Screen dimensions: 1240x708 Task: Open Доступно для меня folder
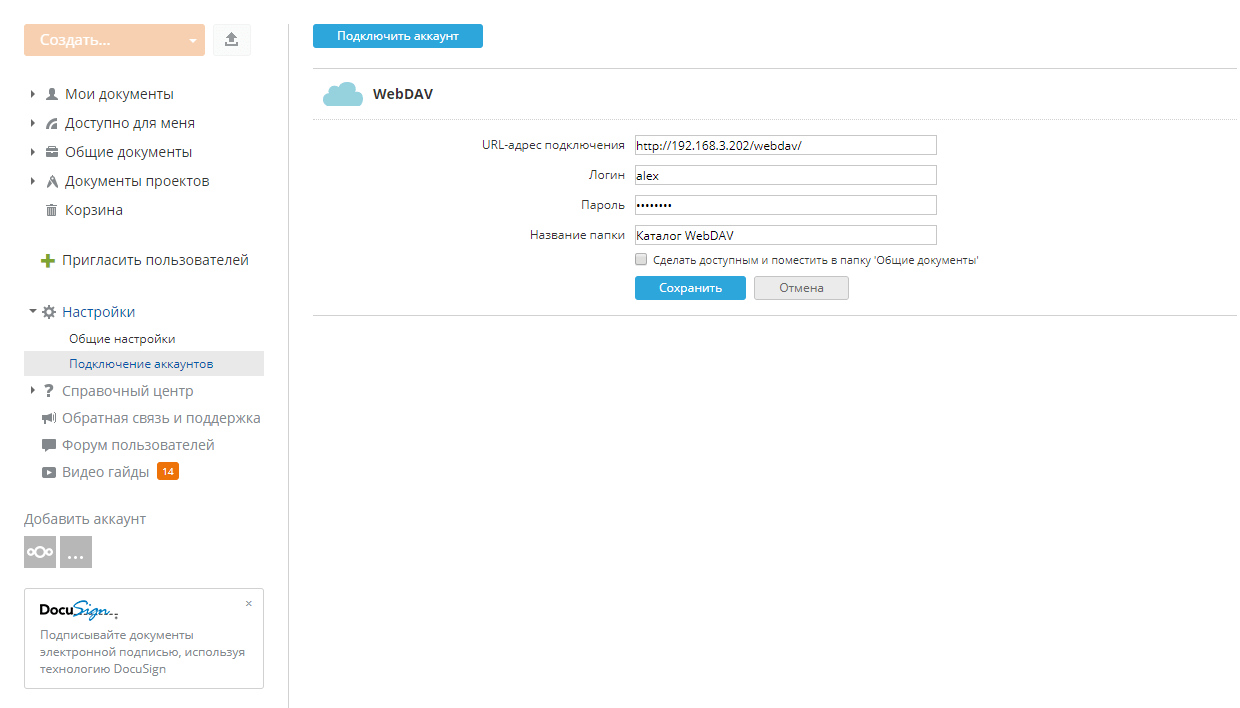130,123
